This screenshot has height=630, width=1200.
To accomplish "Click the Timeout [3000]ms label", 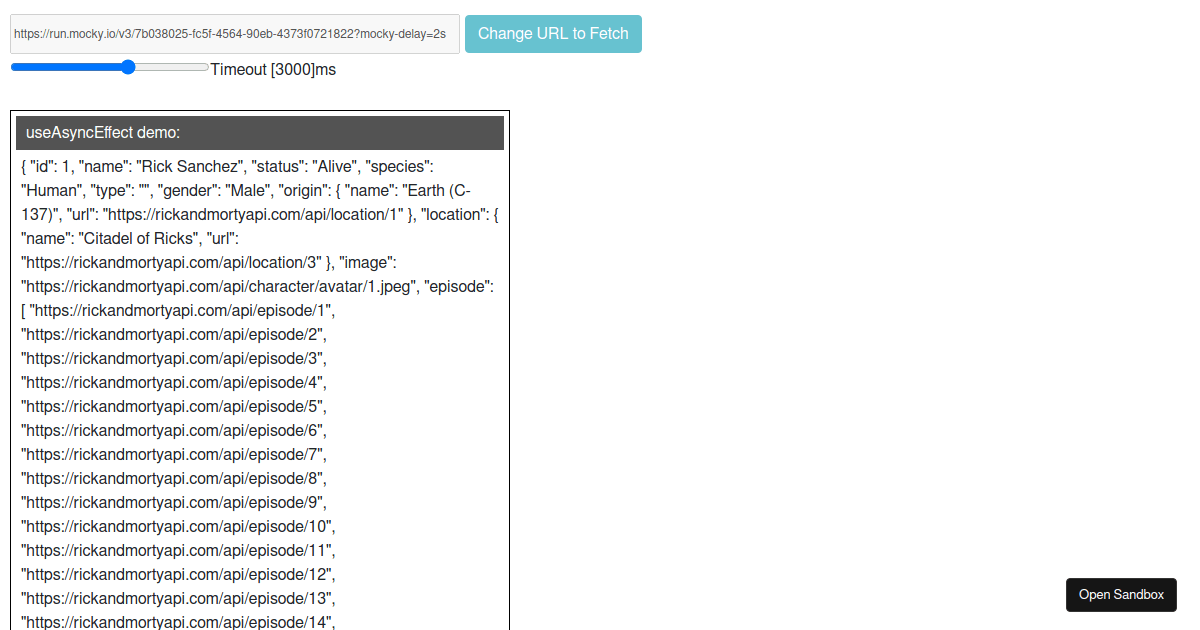I will tap(273, 69).
